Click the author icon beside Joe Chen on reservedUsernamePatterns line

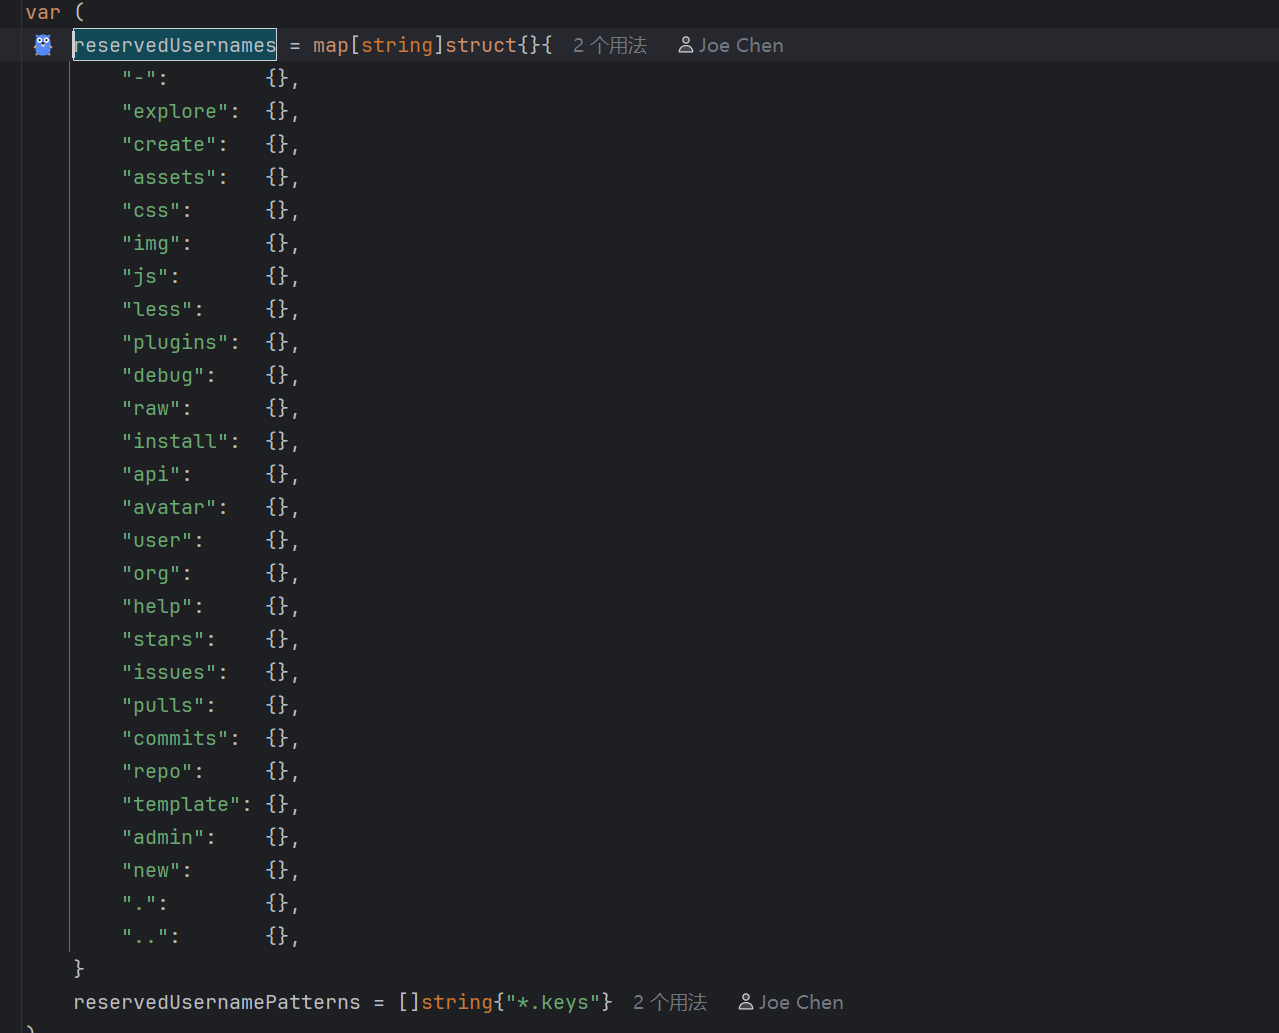click(746, 1002)
